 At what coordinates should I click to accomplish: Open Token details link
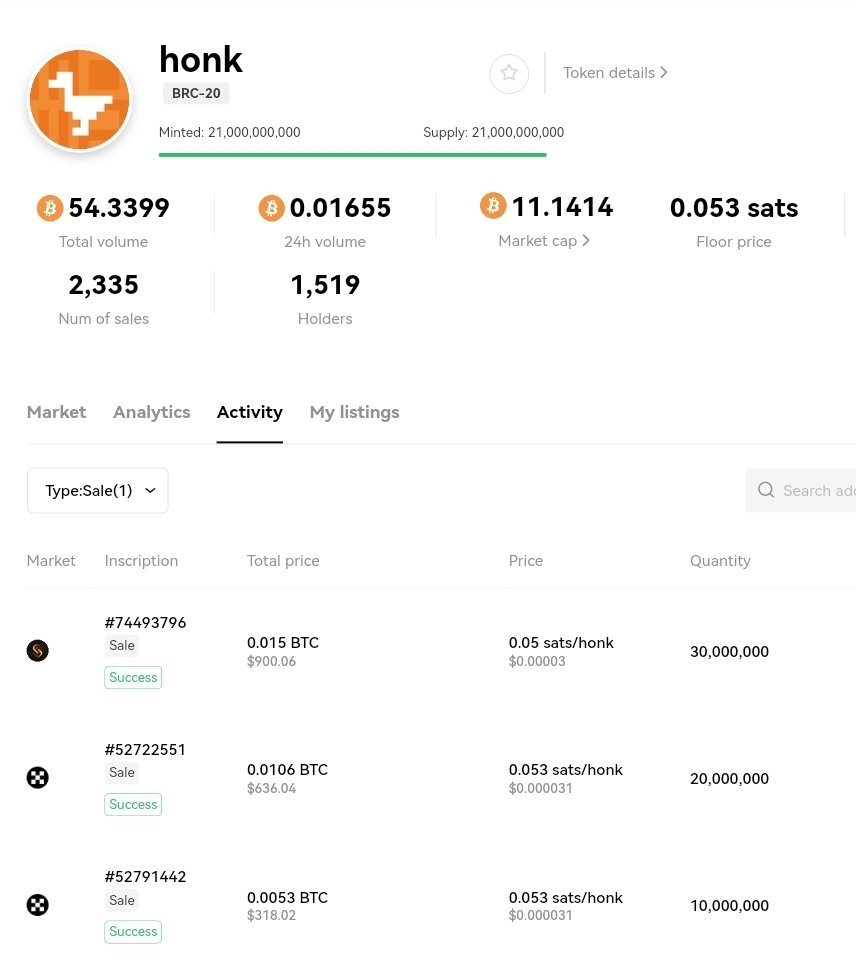615,73
